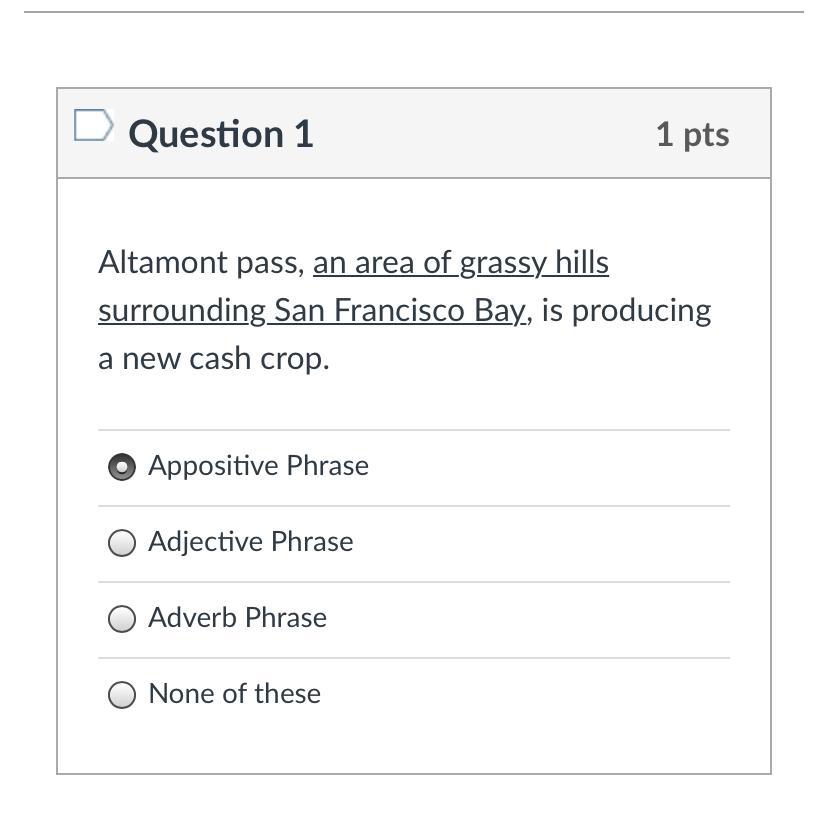
Task: Pick the Adverb Phrase radio button
Action: coord(122,619)
